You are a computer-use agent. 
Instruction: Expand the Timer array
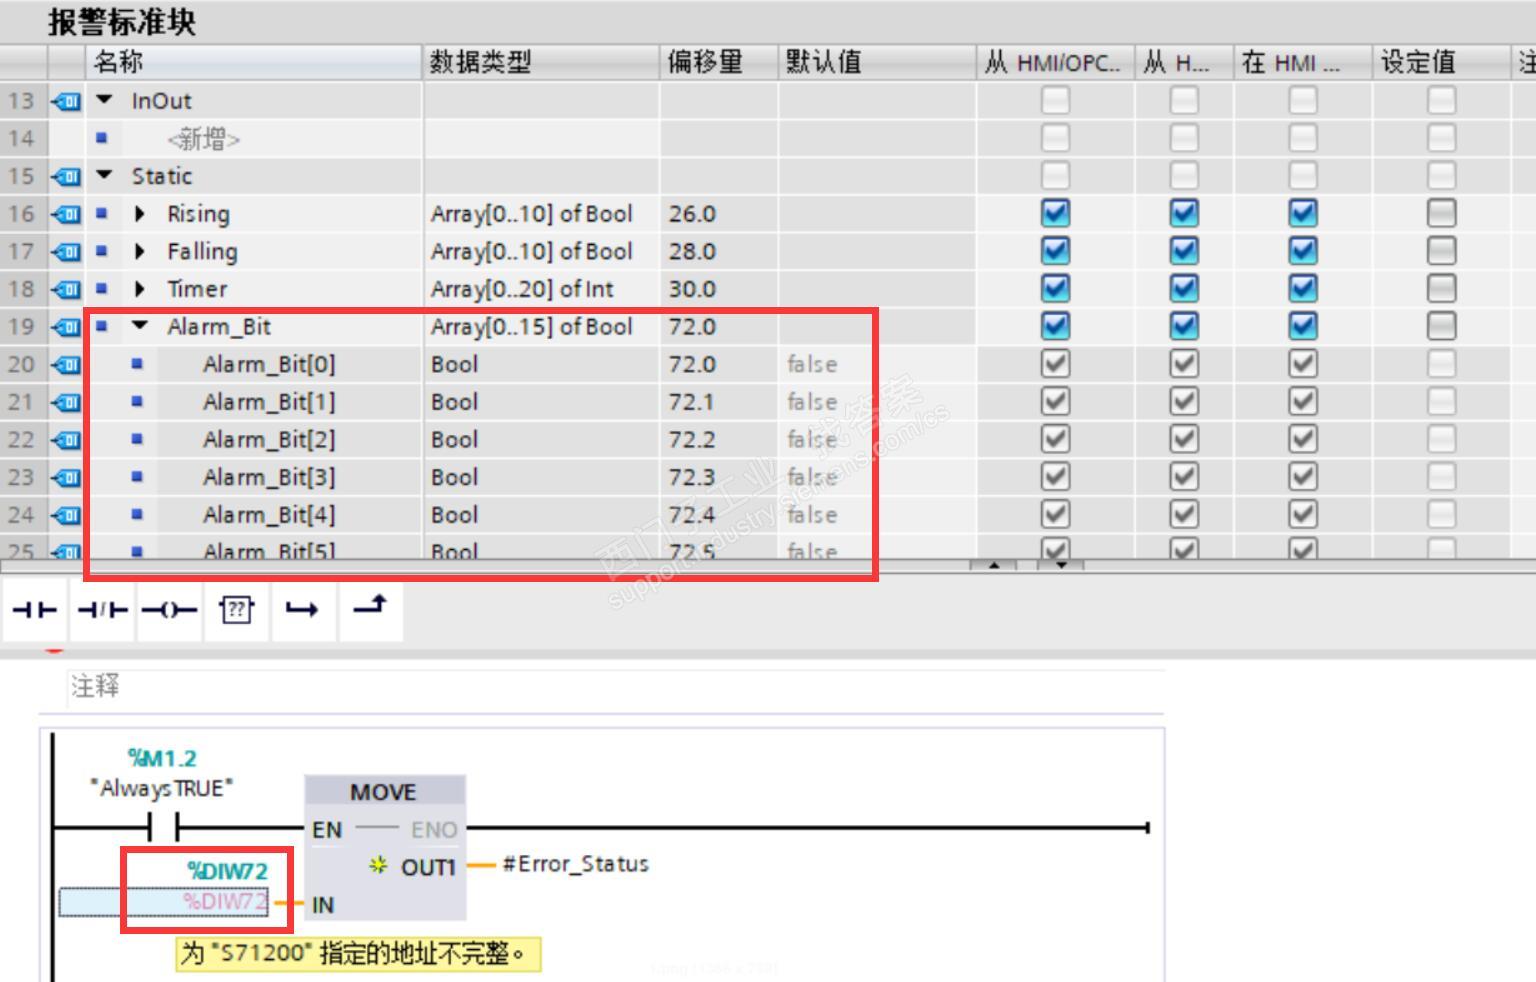point(140,289)
